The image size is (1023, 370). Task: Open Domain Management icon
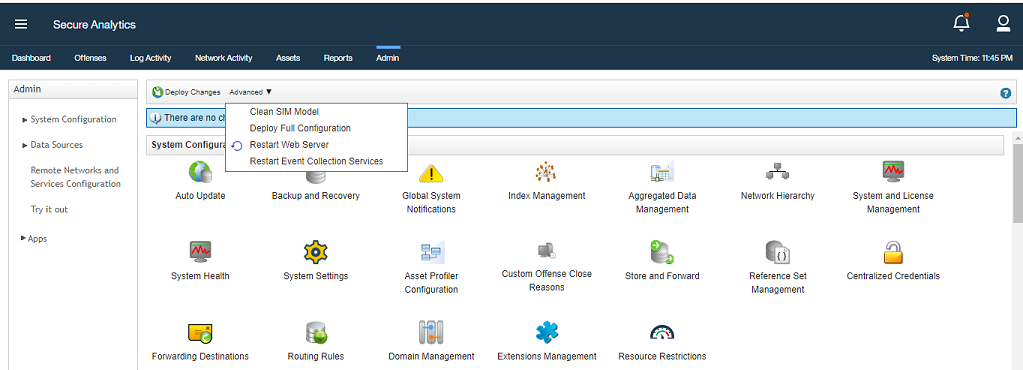(431, 333)
